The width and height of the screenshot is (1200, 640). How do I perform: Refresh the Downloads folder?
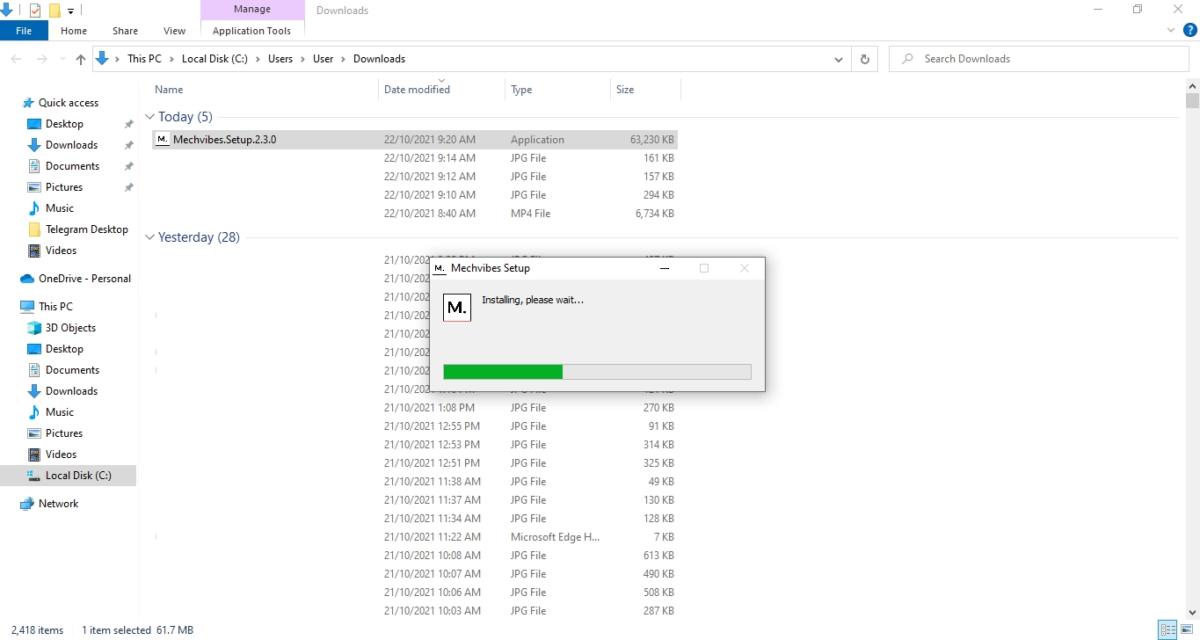point(865,59)
